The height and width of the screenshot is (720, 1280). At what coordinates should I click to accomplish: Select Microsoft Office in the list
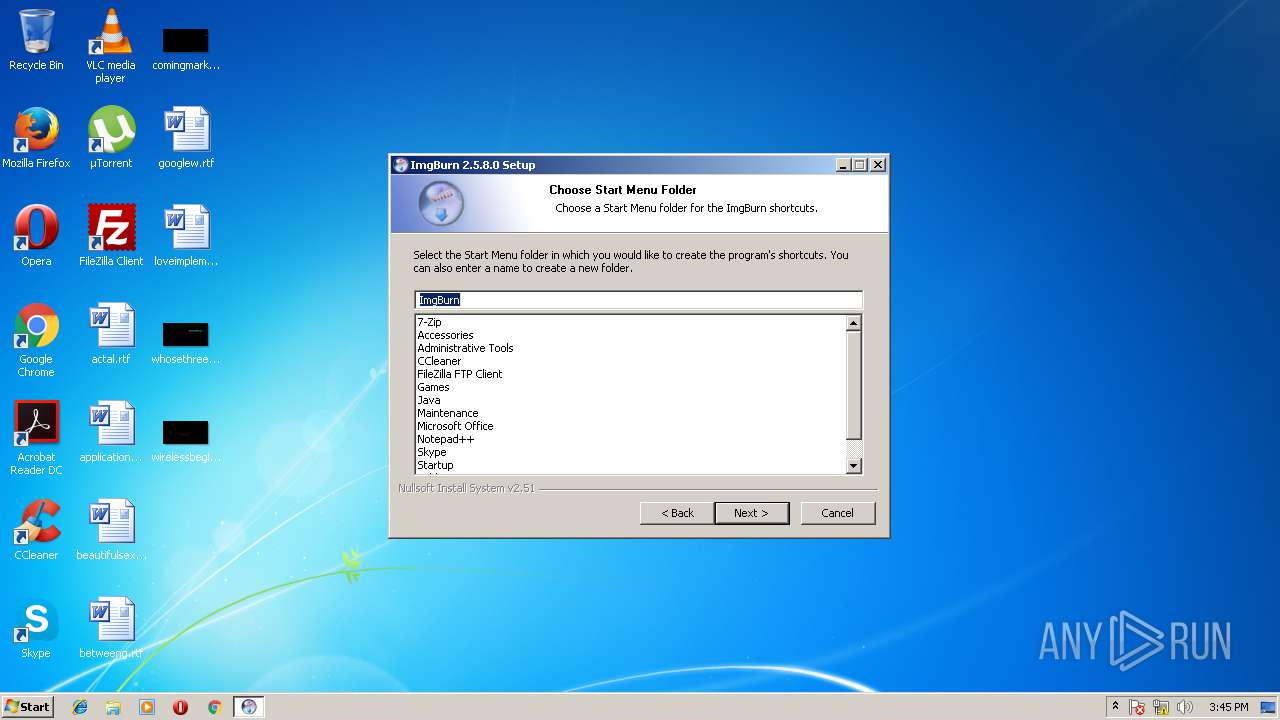point(455,426)
